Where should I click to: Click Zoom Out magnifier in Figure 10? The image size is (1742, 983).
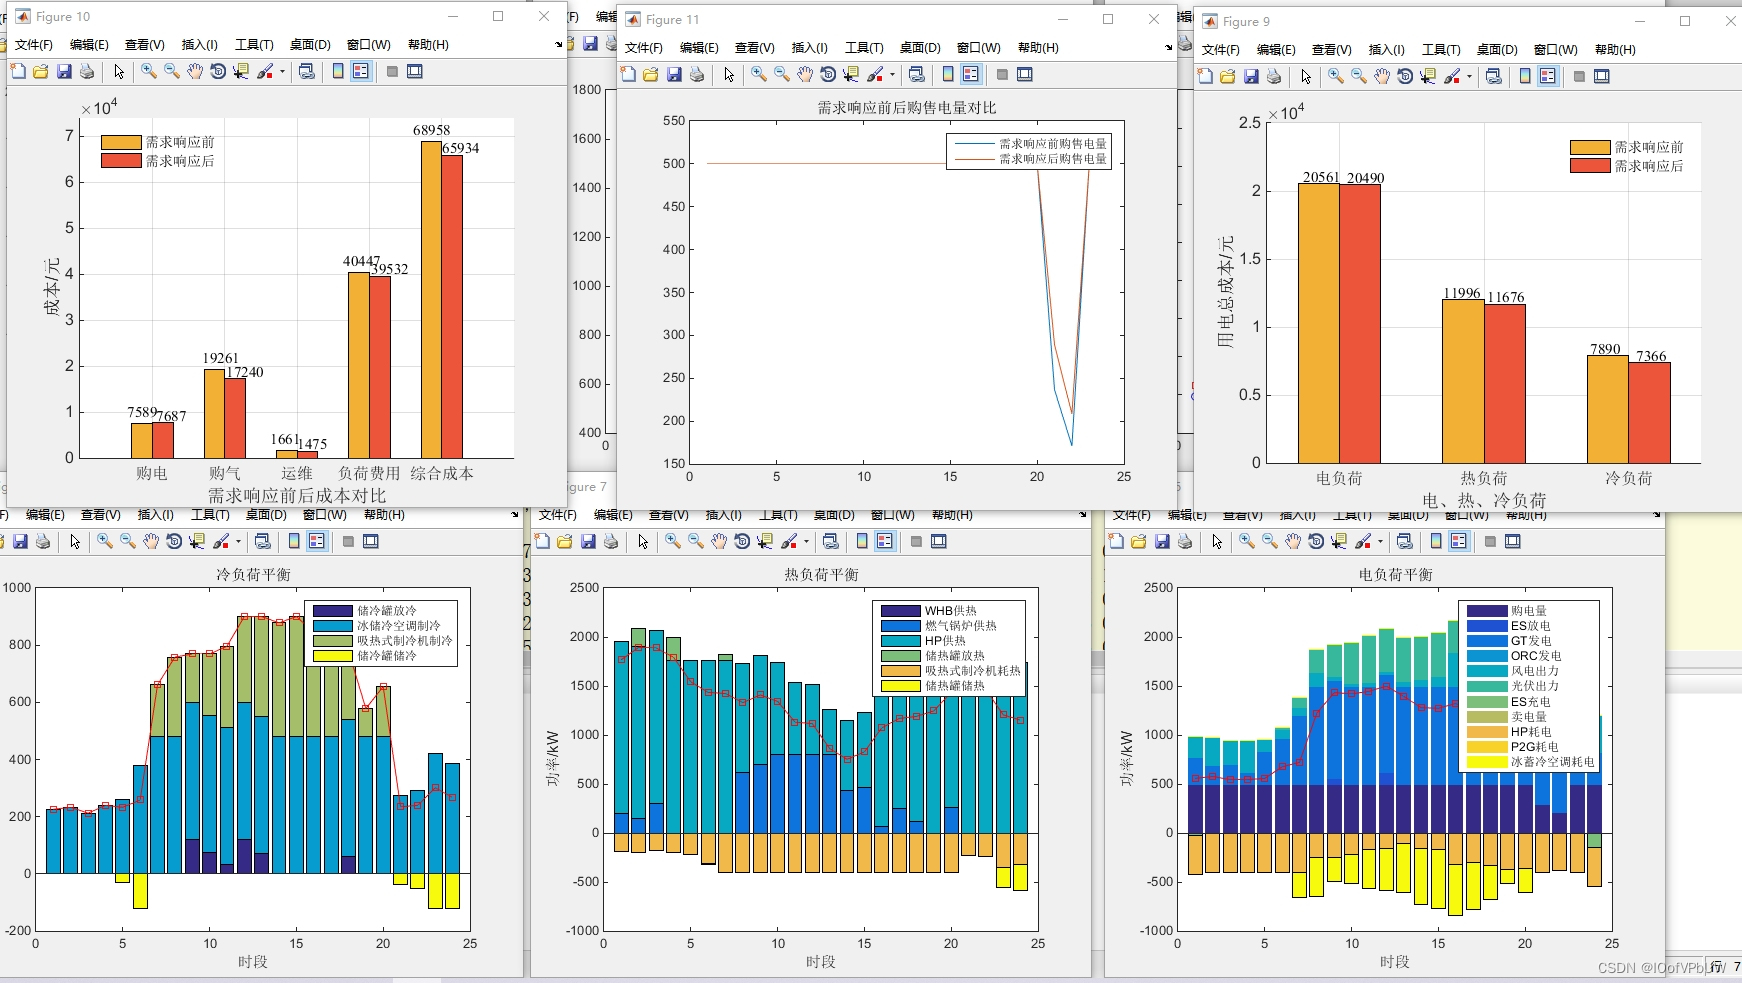coord(172,71)
